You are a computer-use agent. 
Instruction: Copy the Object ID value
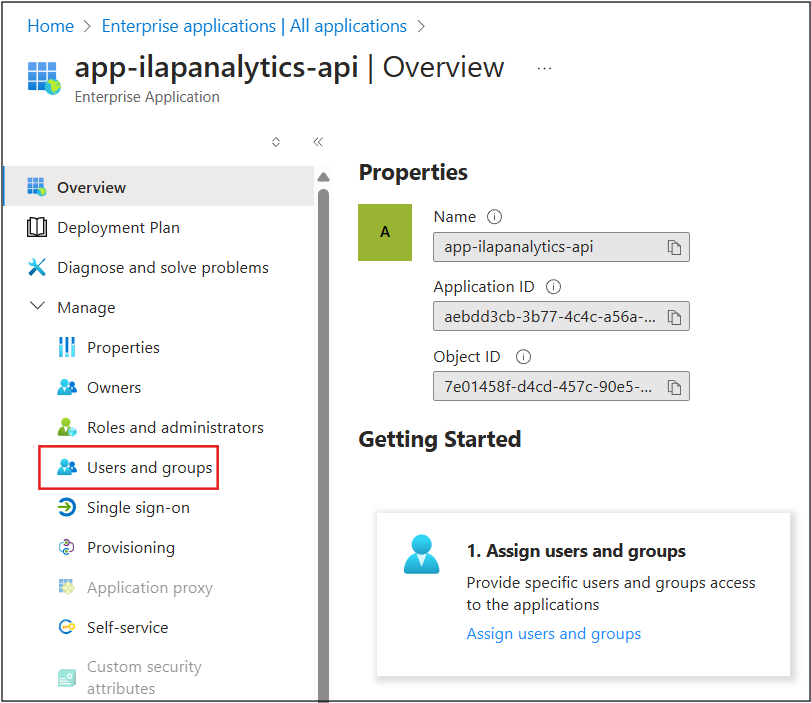[674, 386]
